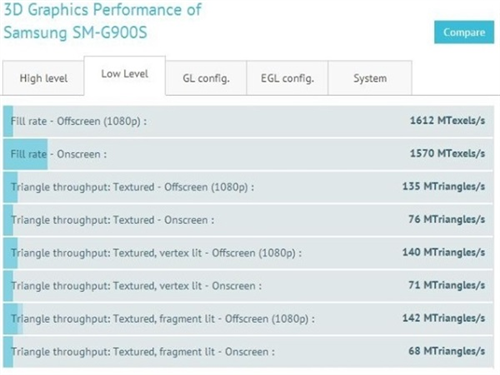Select the Low Level tab
500x375 pixels.
[x=125, y=75]
